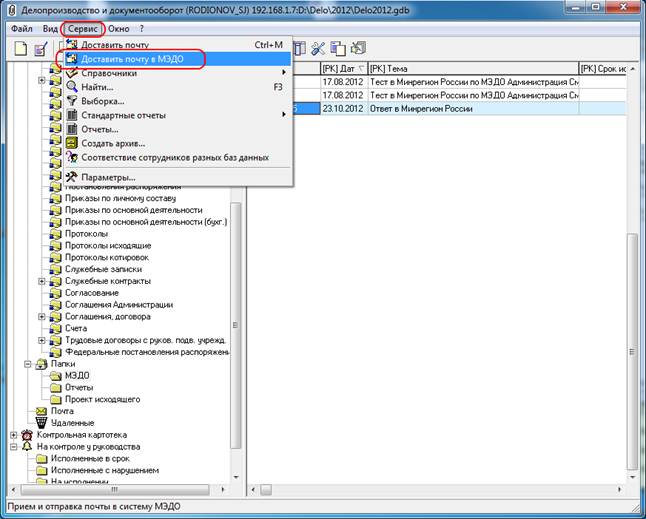
Task: Select the МЭДО folder in tree
Action: point(77,376)
